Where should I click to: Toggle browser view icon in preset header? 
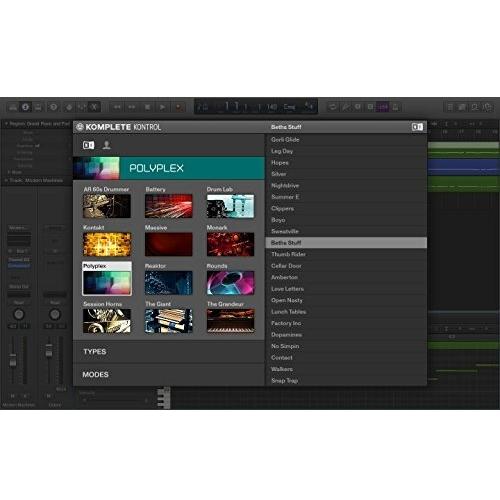click(417, 127)
